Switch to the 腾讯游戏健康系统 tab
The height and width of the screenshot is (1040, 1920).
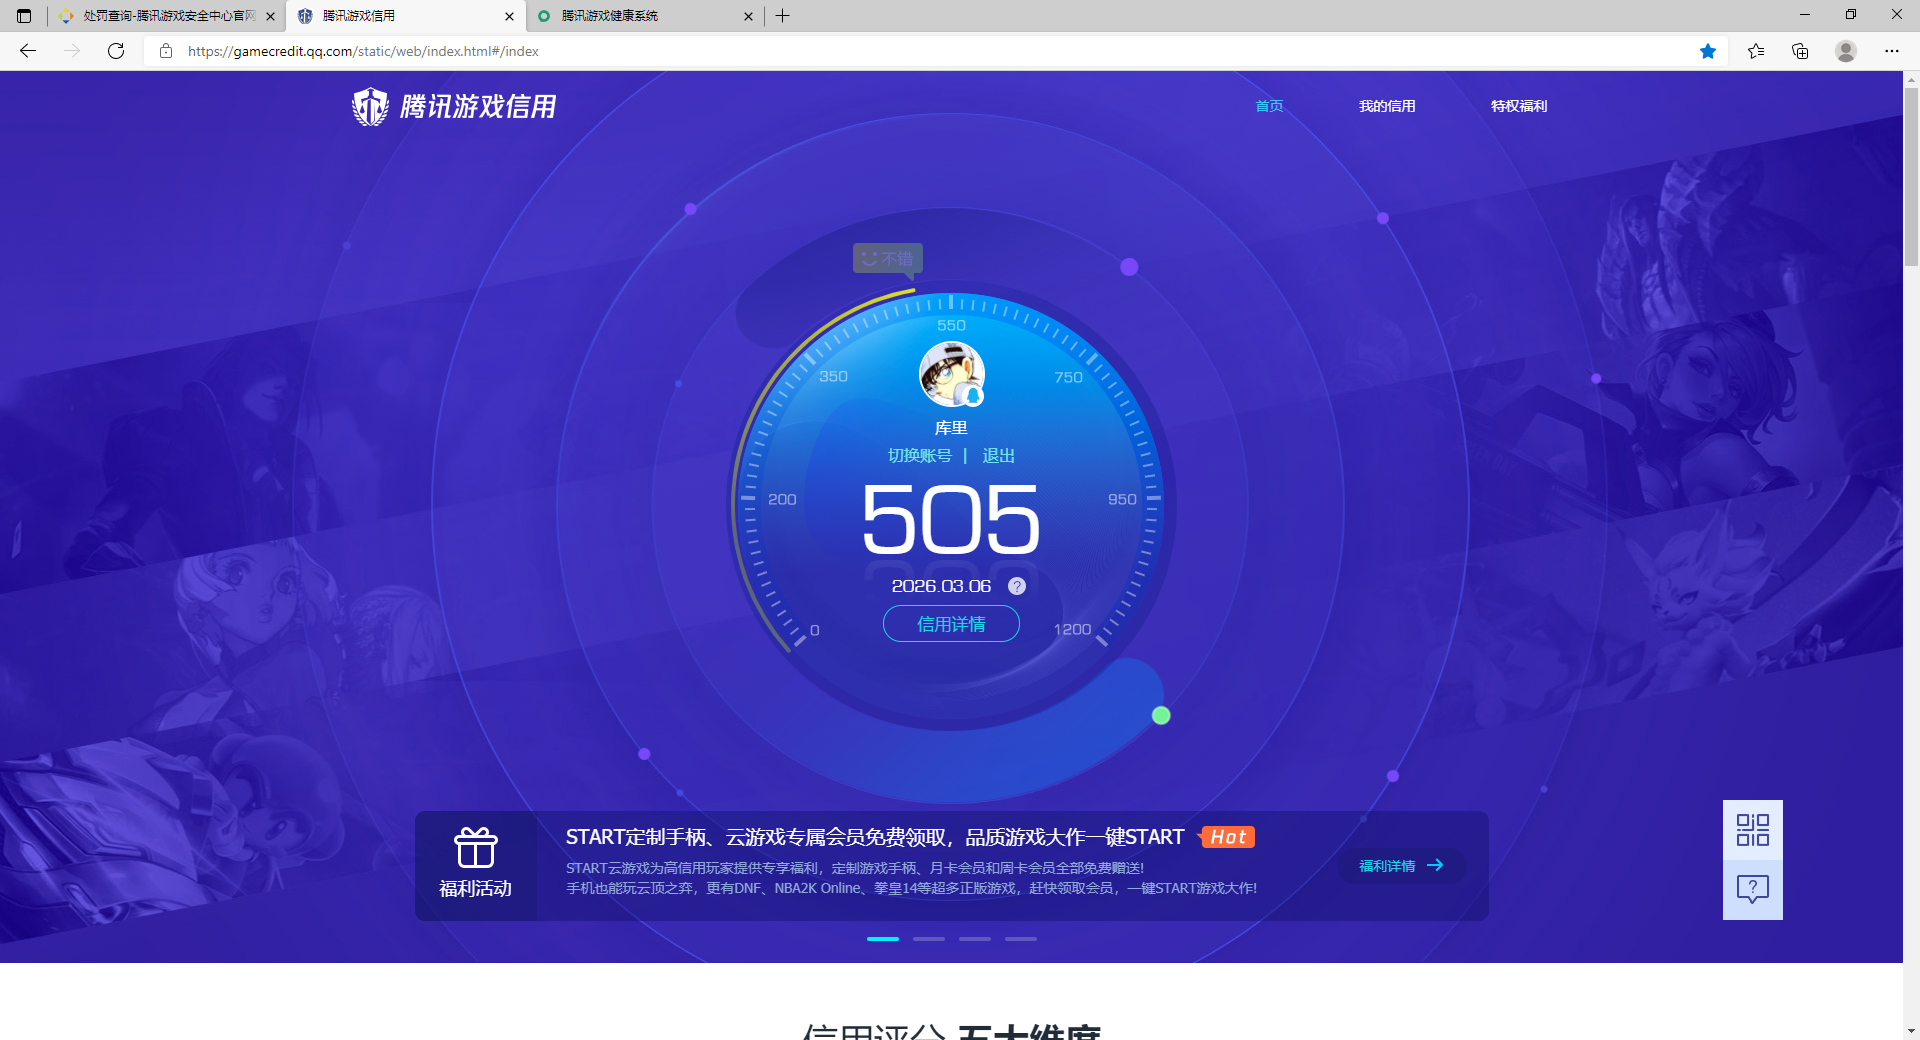(640, 16)
